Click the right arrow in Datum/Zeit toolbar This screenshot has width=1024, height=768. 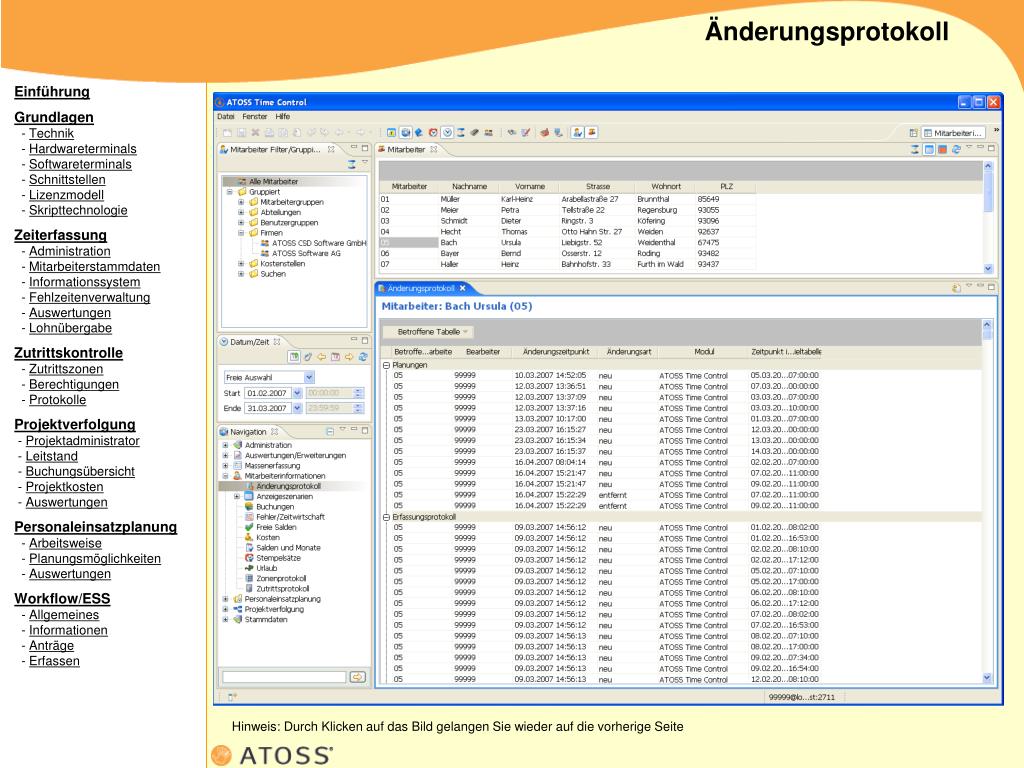coord(349,357)
